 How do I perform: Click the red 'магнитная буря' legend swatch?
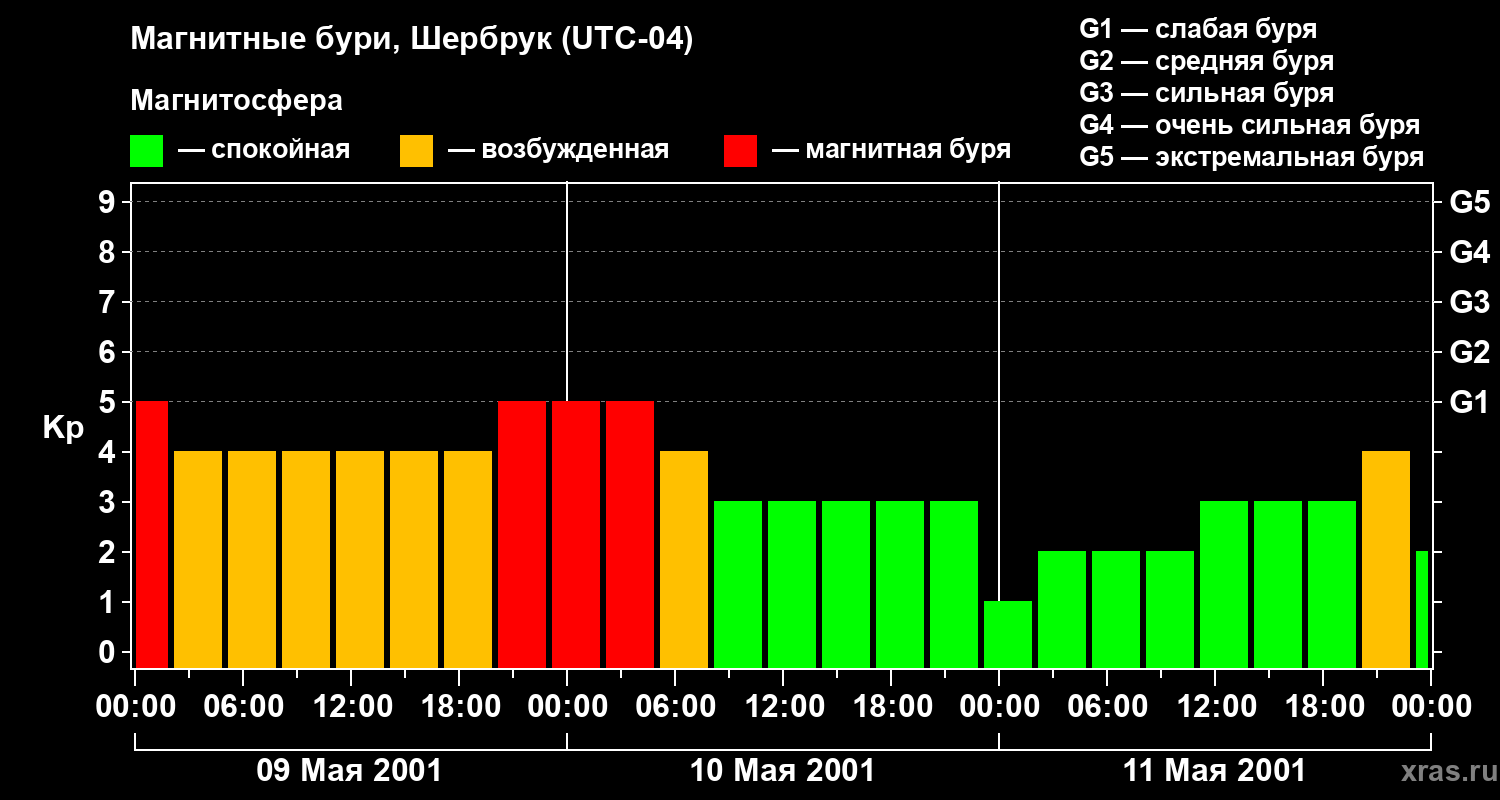[740, 151]
